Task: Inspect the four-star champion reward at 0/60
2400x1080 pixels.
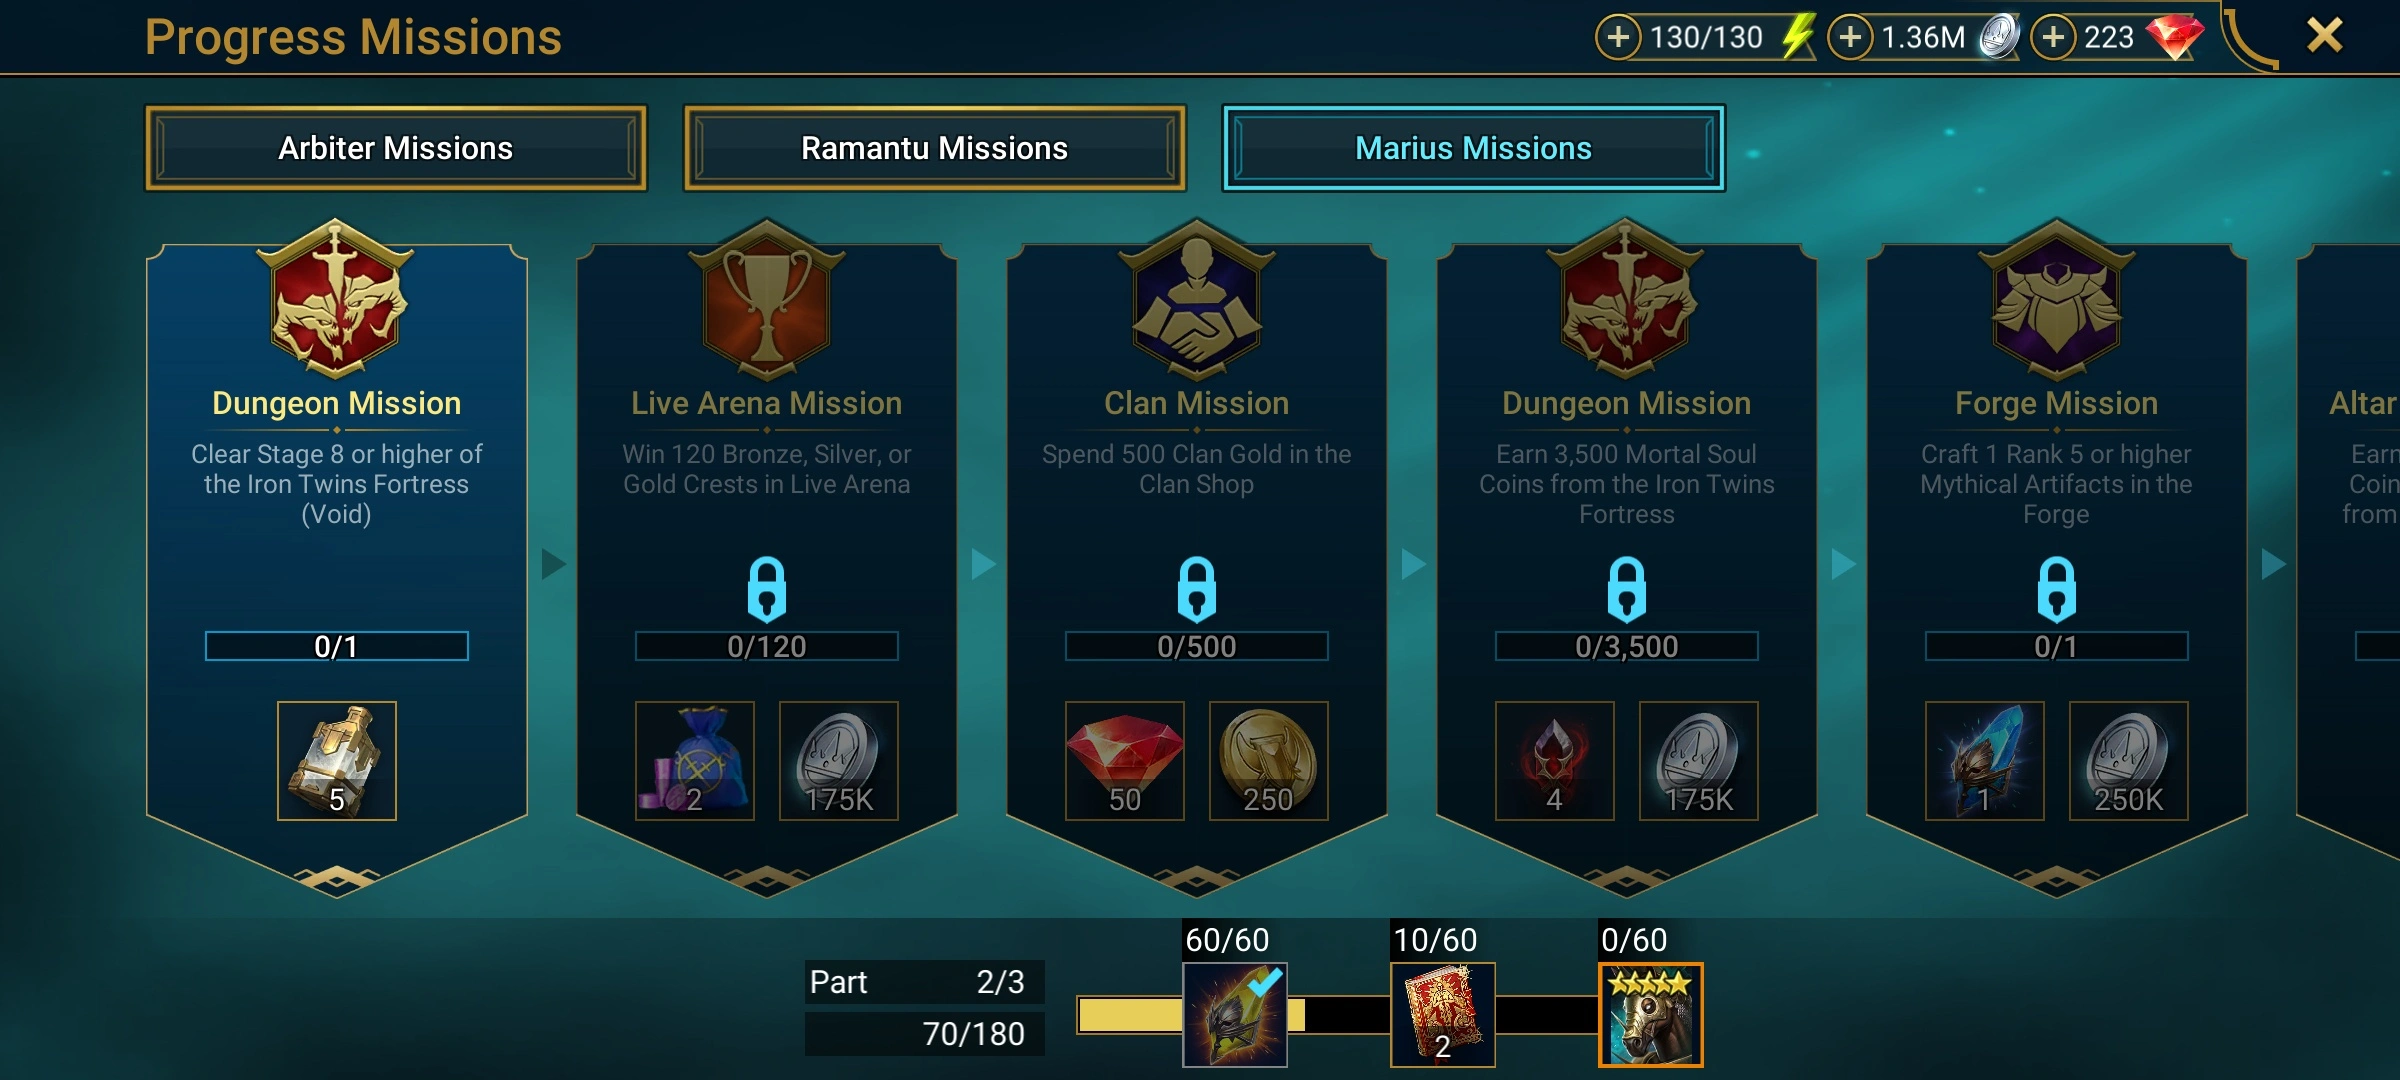Action: pos(1651,1015)
